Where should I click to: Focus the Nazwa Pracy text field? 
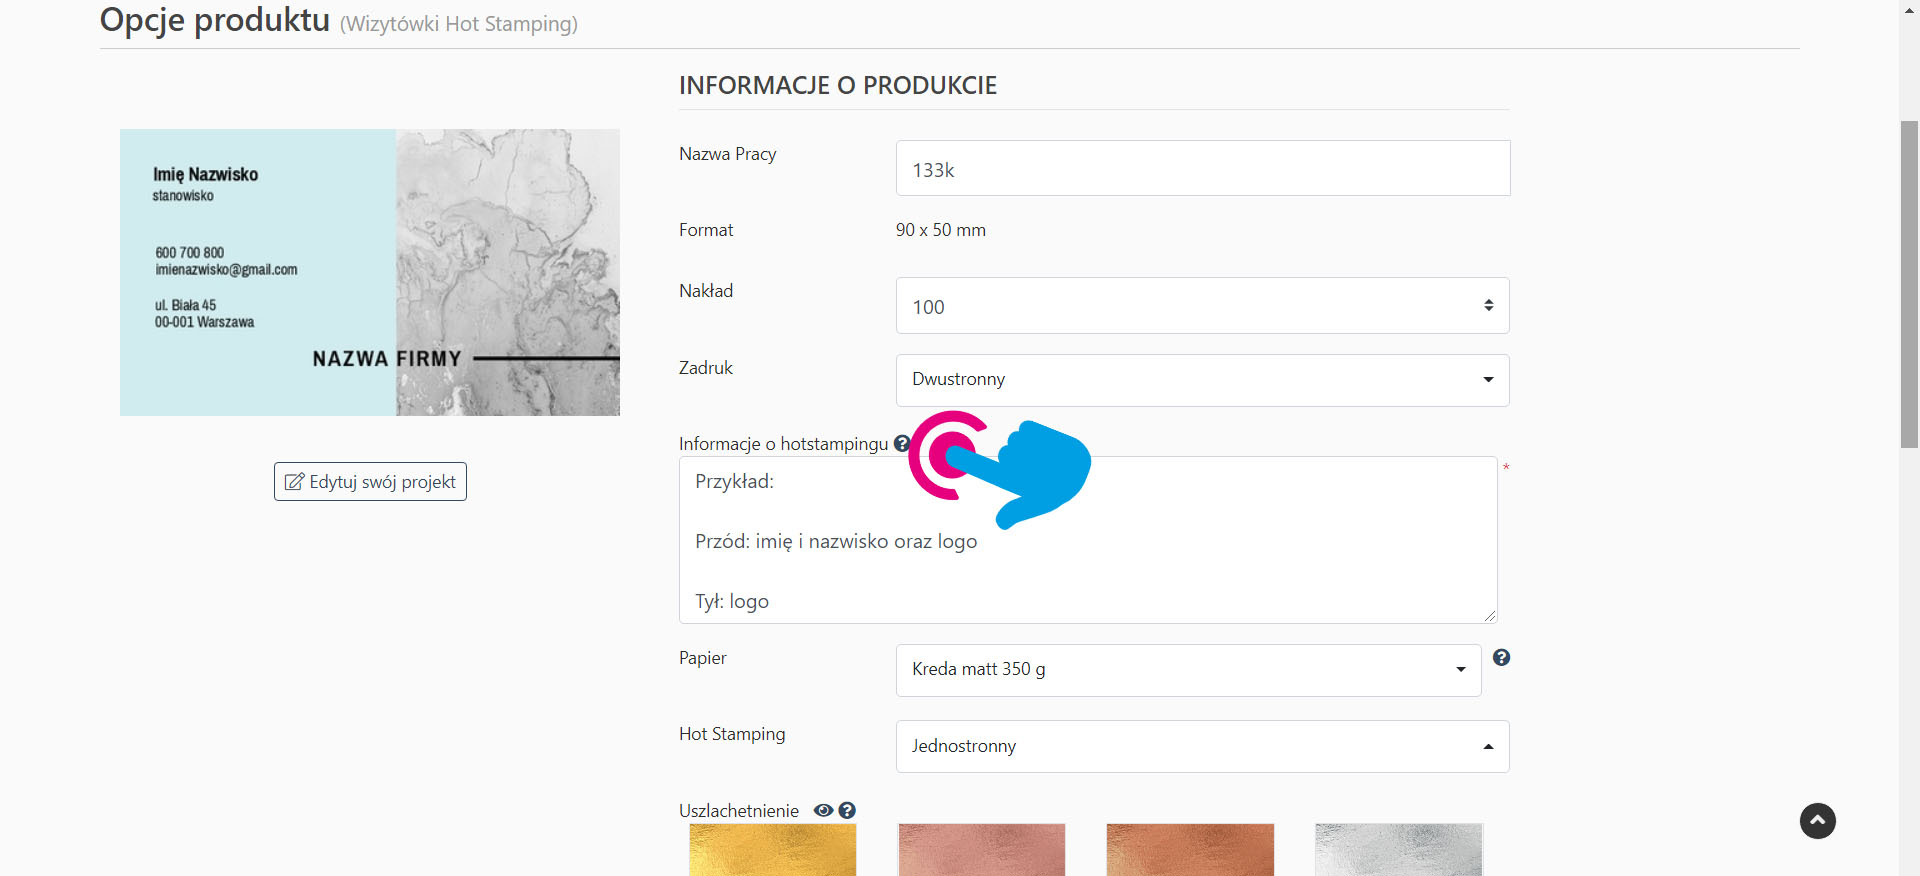[1202, 169]
